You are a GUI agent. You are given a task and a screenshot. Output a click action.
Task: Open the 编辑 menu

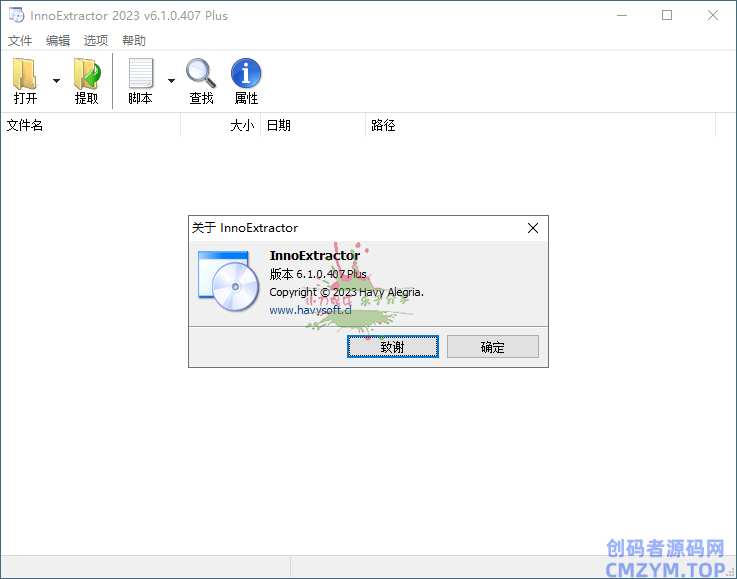click(58, 41)
